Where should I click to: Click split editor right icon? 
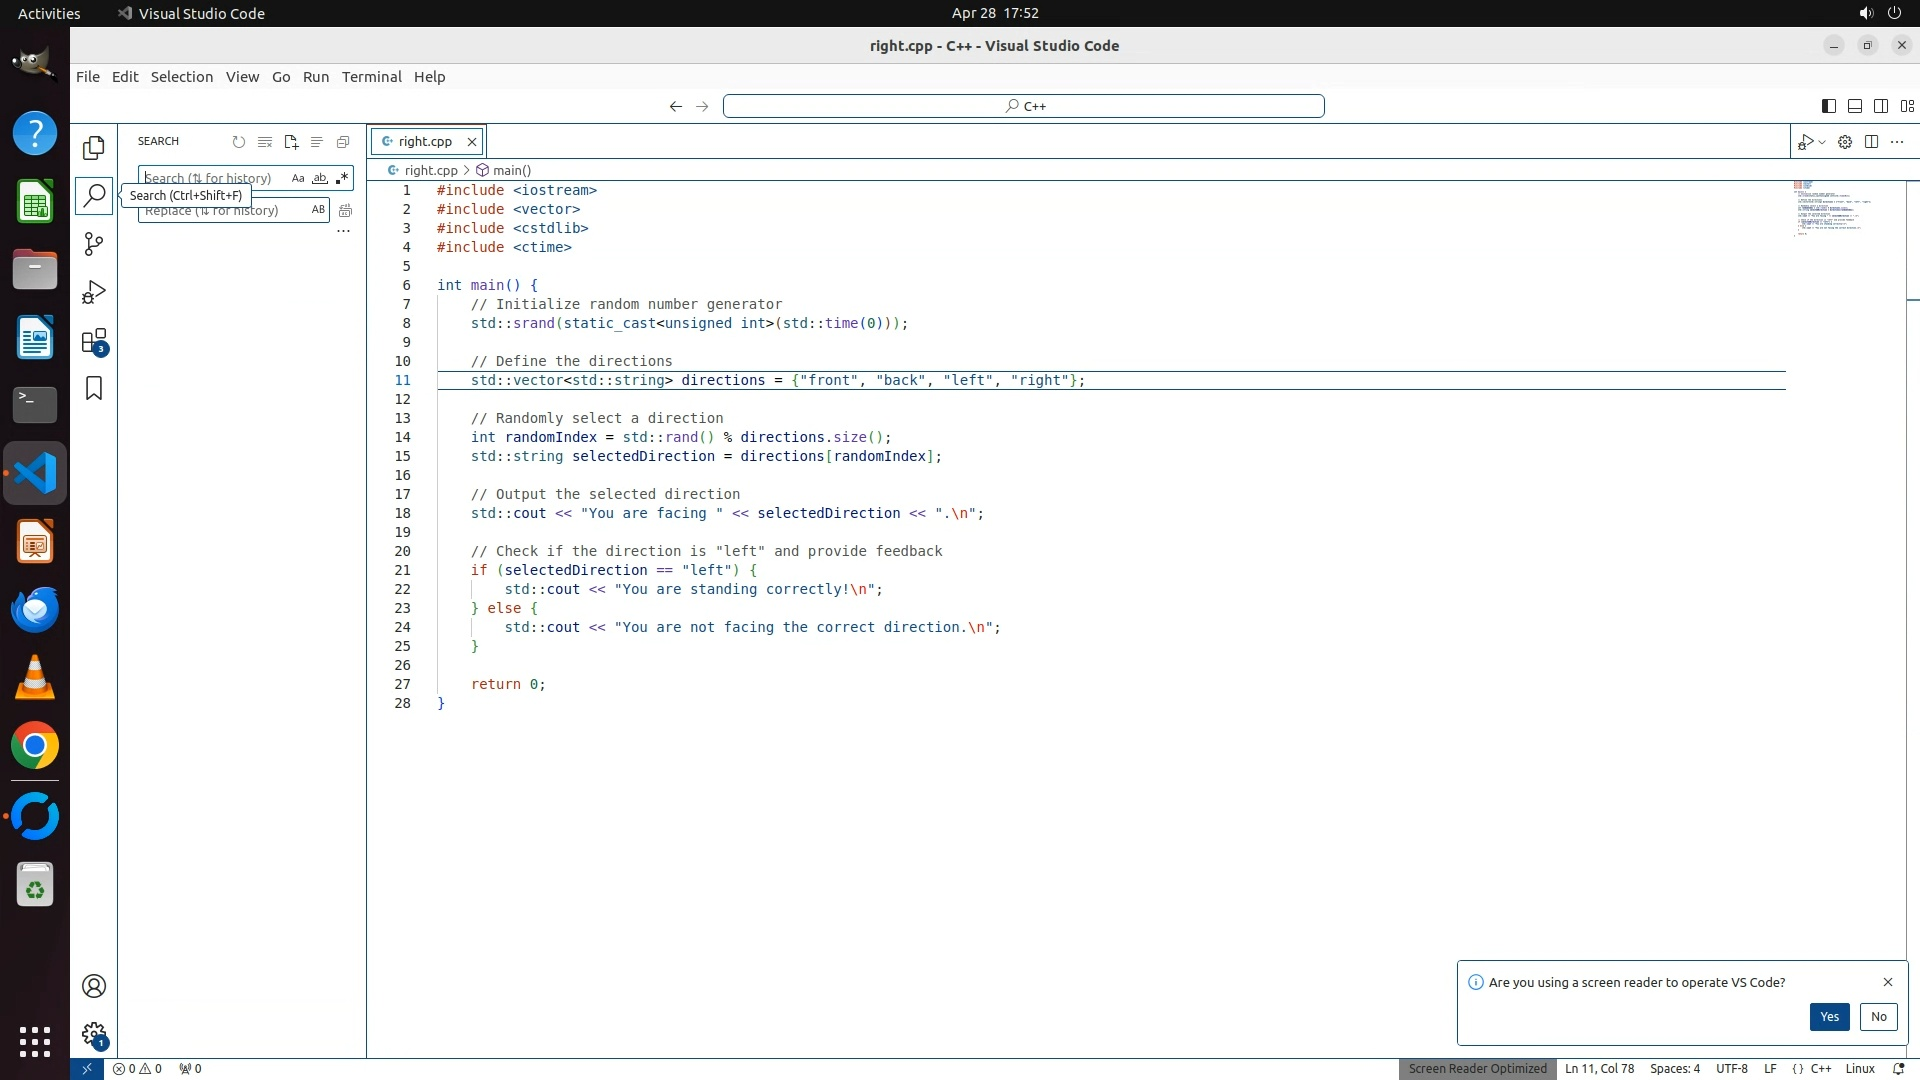[x=1871, y=142]
